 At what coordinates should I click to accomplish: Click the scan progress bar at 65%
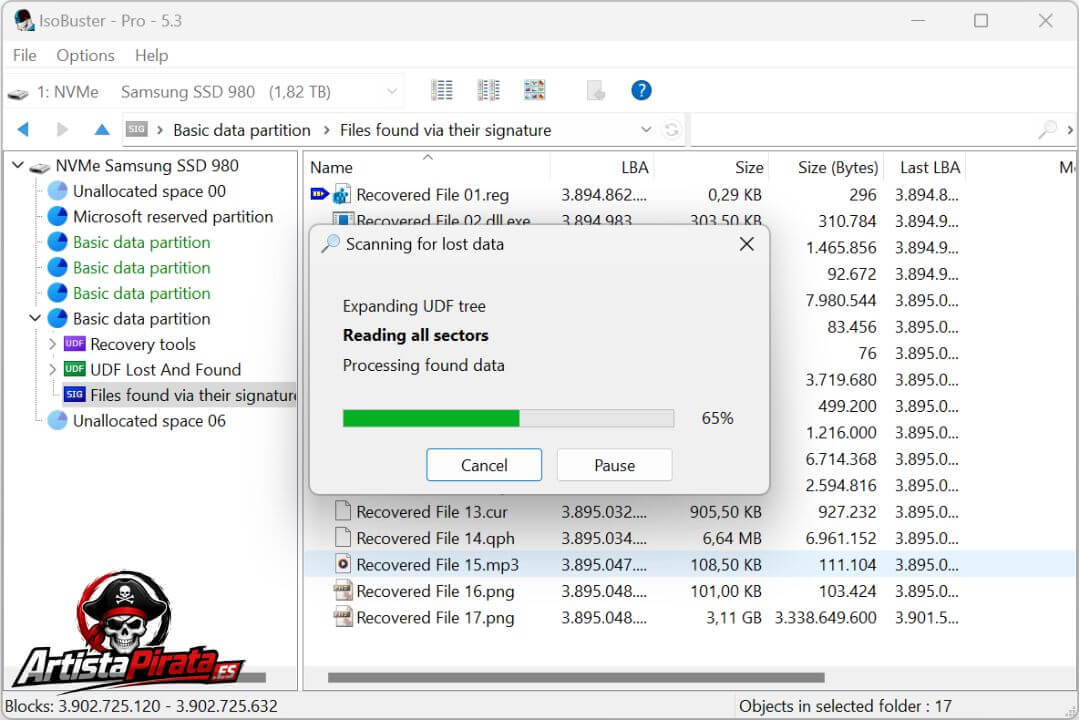pos(508,418)
